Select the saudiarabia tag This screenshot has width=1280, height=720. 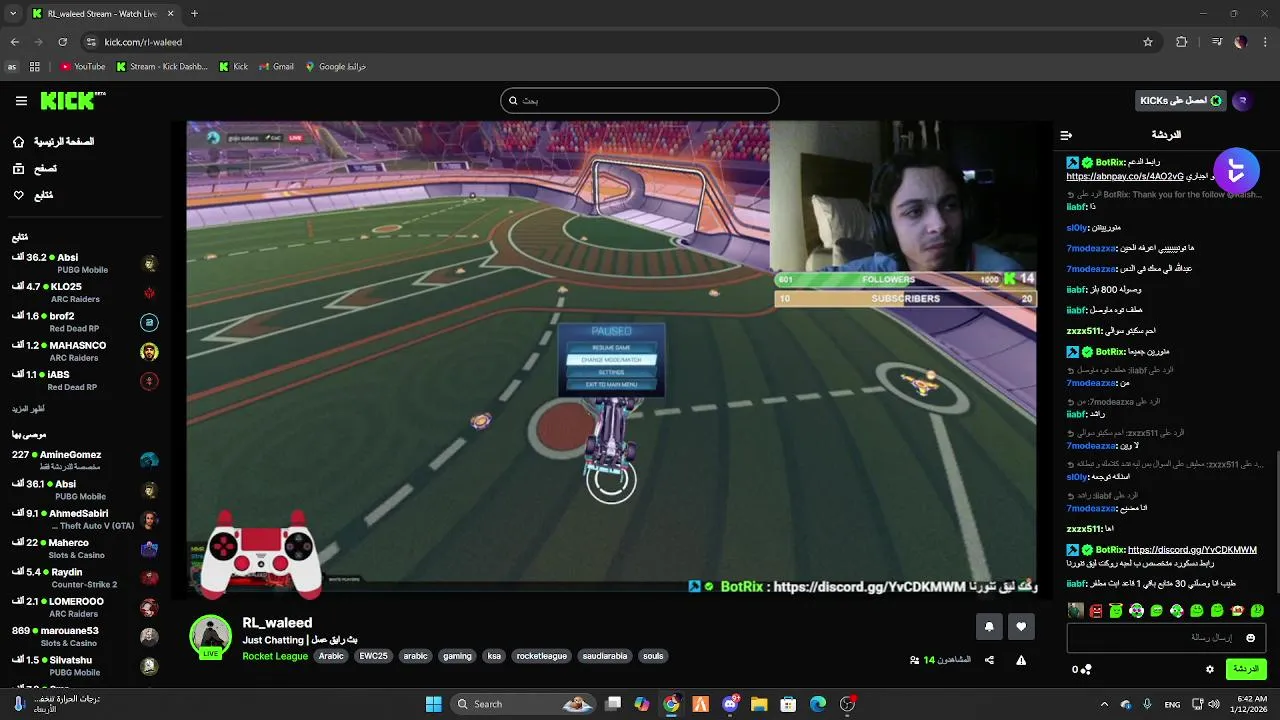coord(603,656)
